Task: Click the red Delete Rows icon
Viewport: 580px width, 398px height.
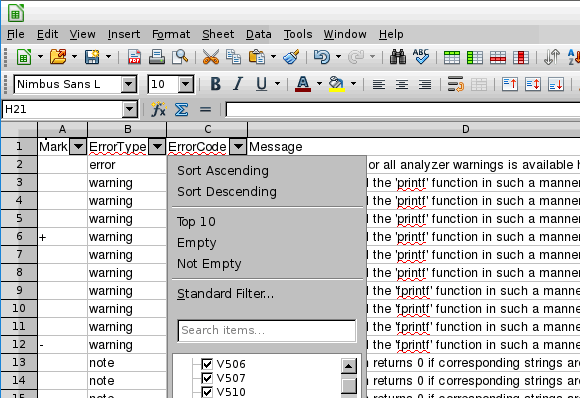Action: pyautogui.click(x=498, y=58)
